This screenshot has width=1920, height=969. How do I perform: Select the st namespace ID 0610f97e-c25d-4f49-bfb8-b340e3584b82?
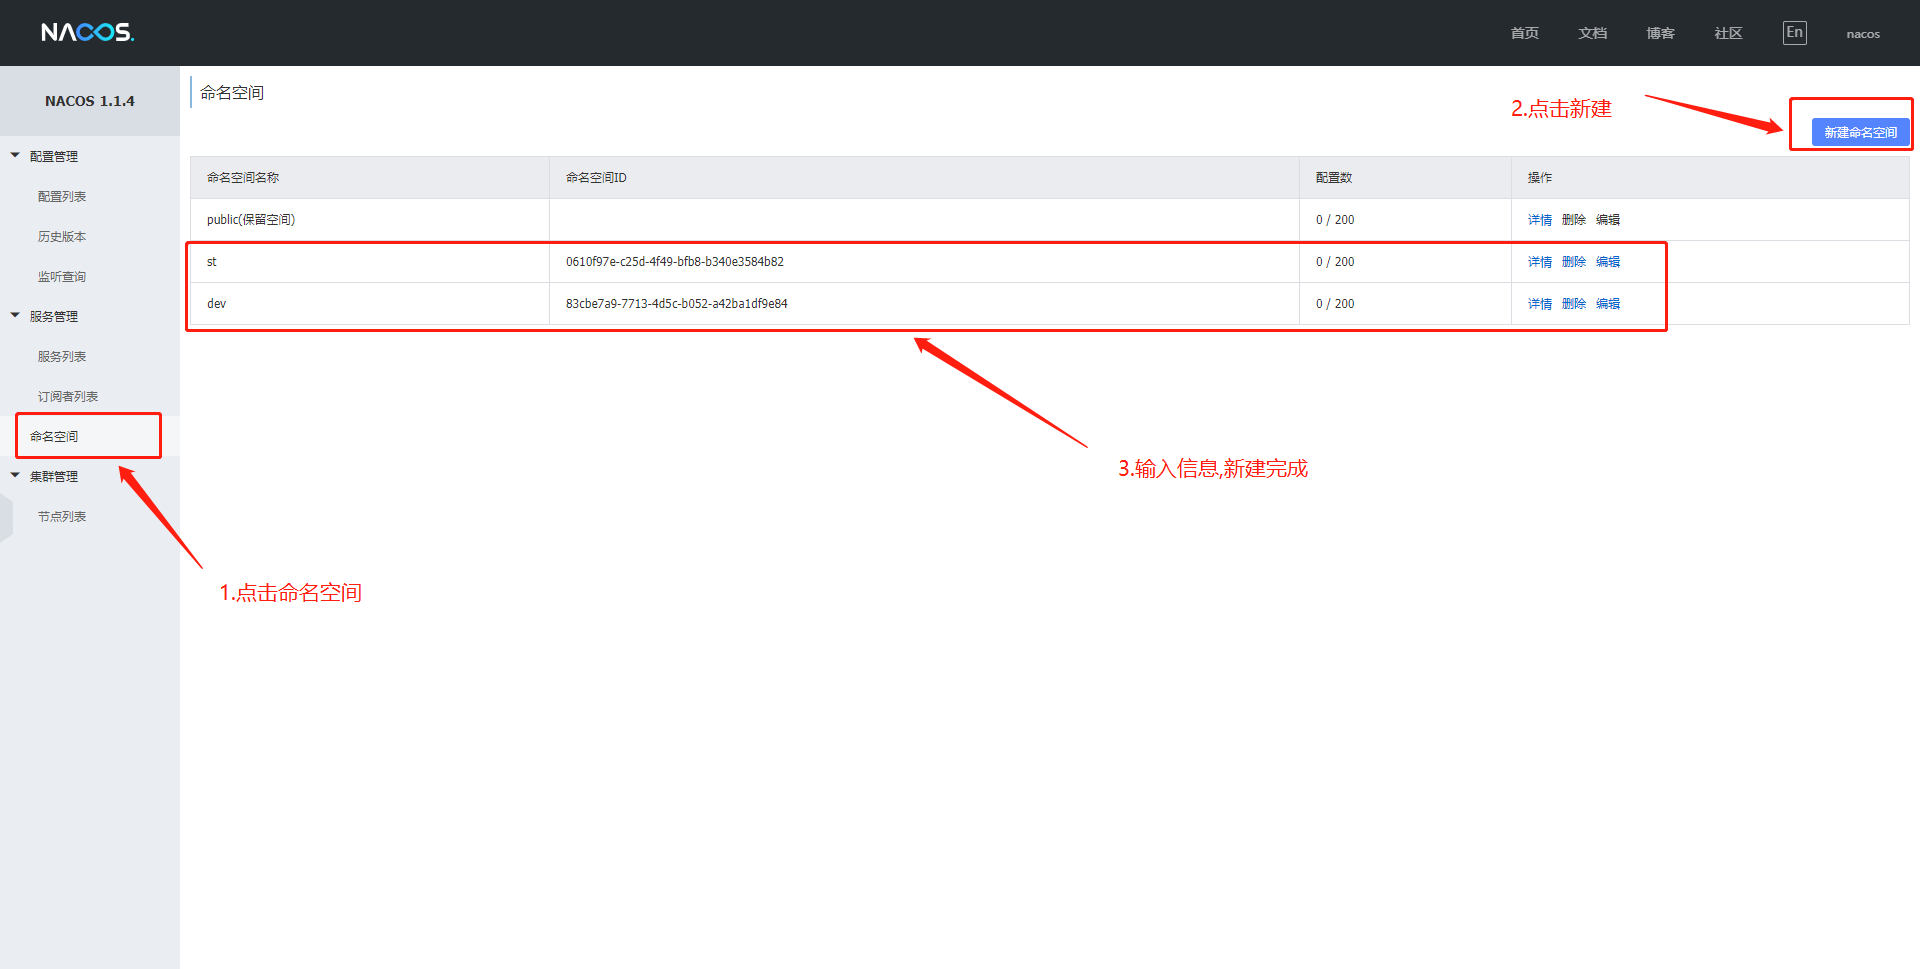tap(675, 262)
